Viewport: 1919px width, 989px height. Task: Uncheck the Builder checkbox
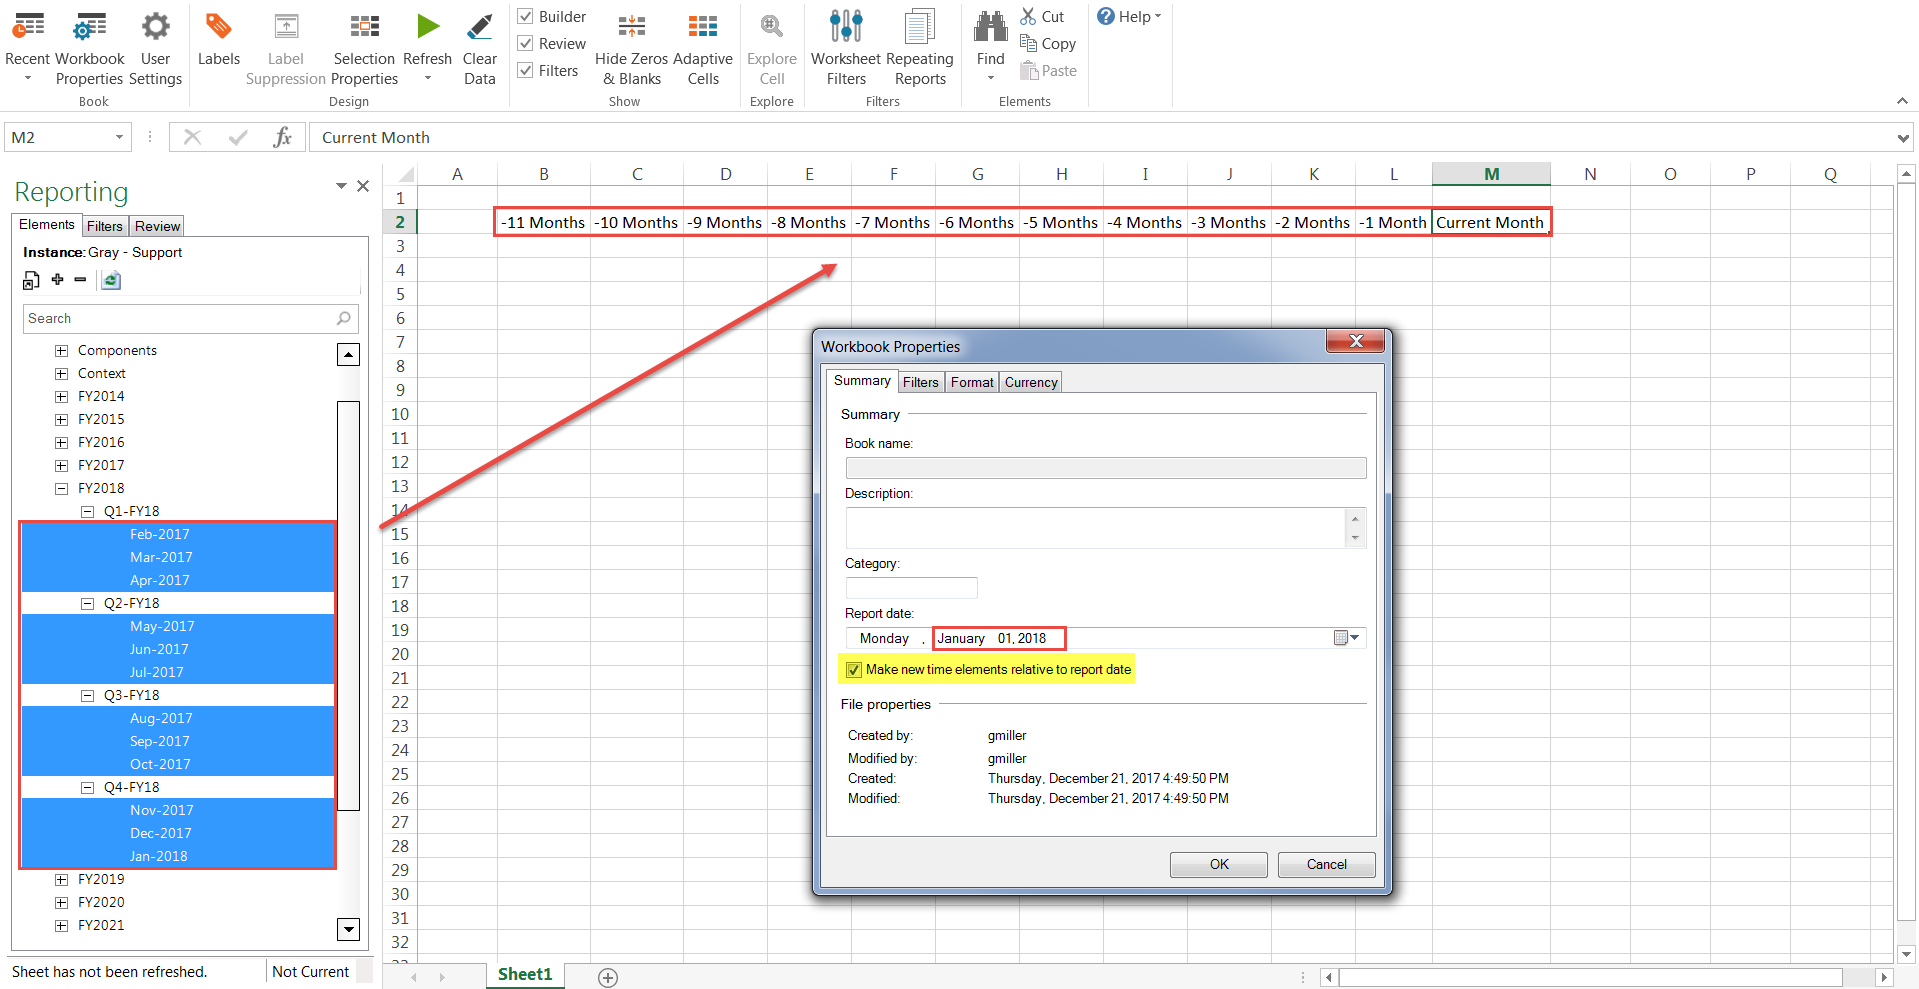(x=525, y=16)
